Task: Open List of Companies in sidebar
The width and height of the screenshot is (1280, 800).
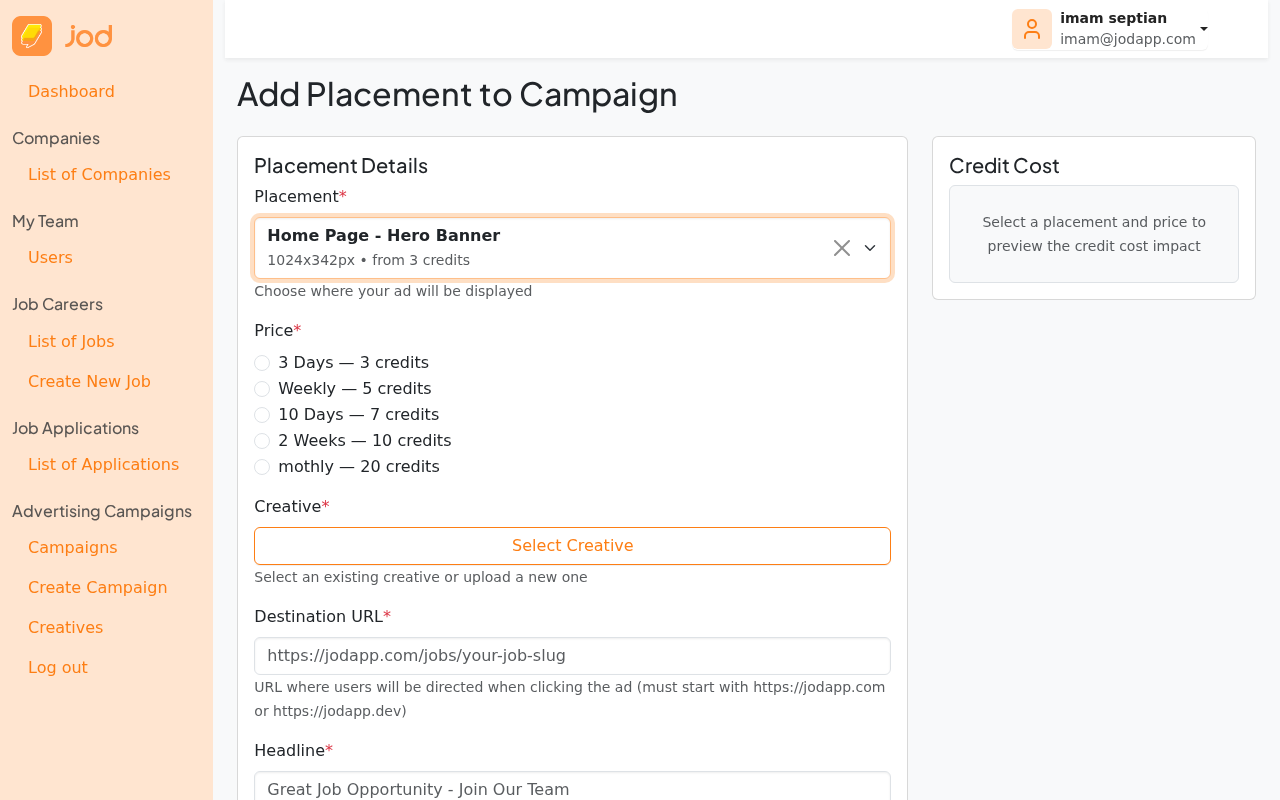Action: [x=99, y=175]
